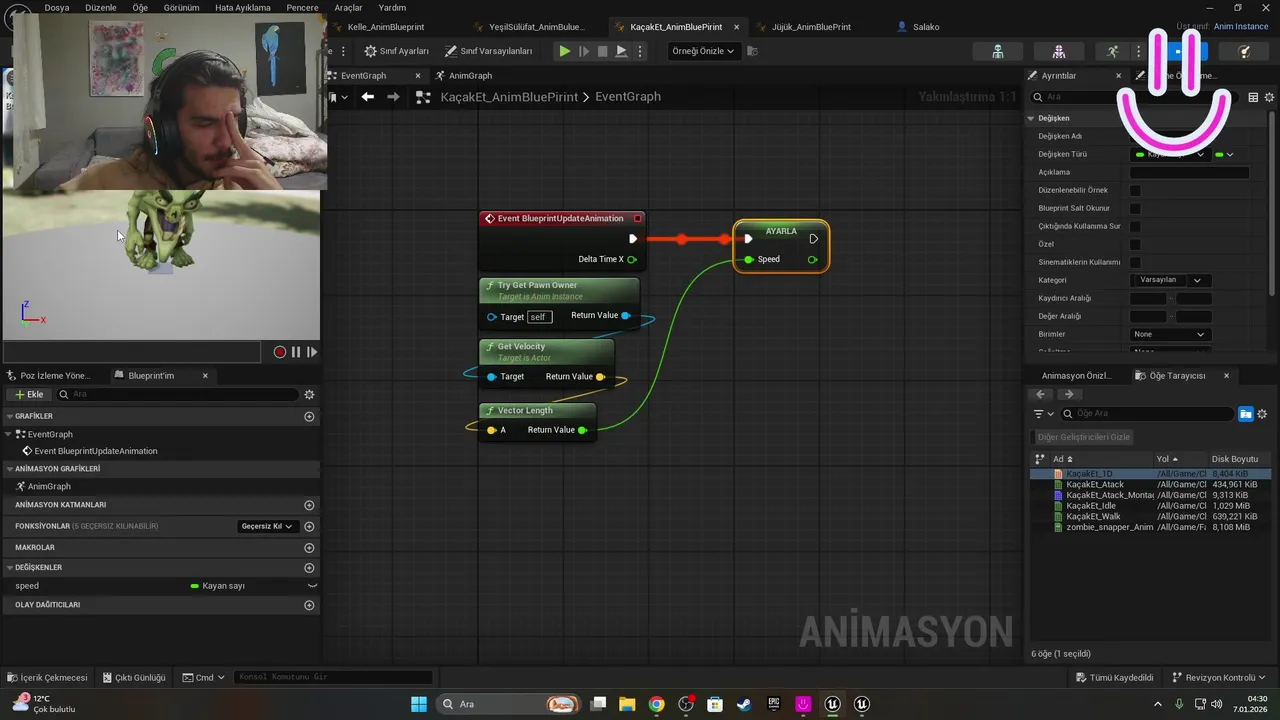Click the Açıklama description field
This screenshot has height=720, width=1280.
tap(1189, 172)
